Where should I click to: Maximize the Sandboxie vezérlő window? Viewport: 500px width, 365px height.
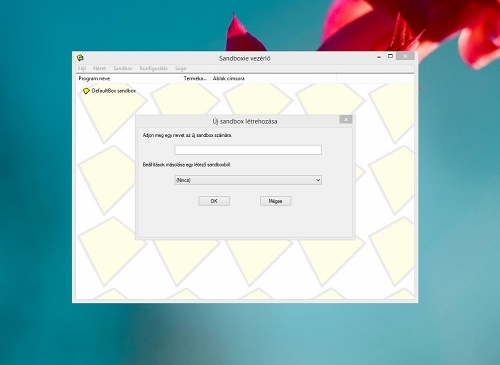(390, 56)
